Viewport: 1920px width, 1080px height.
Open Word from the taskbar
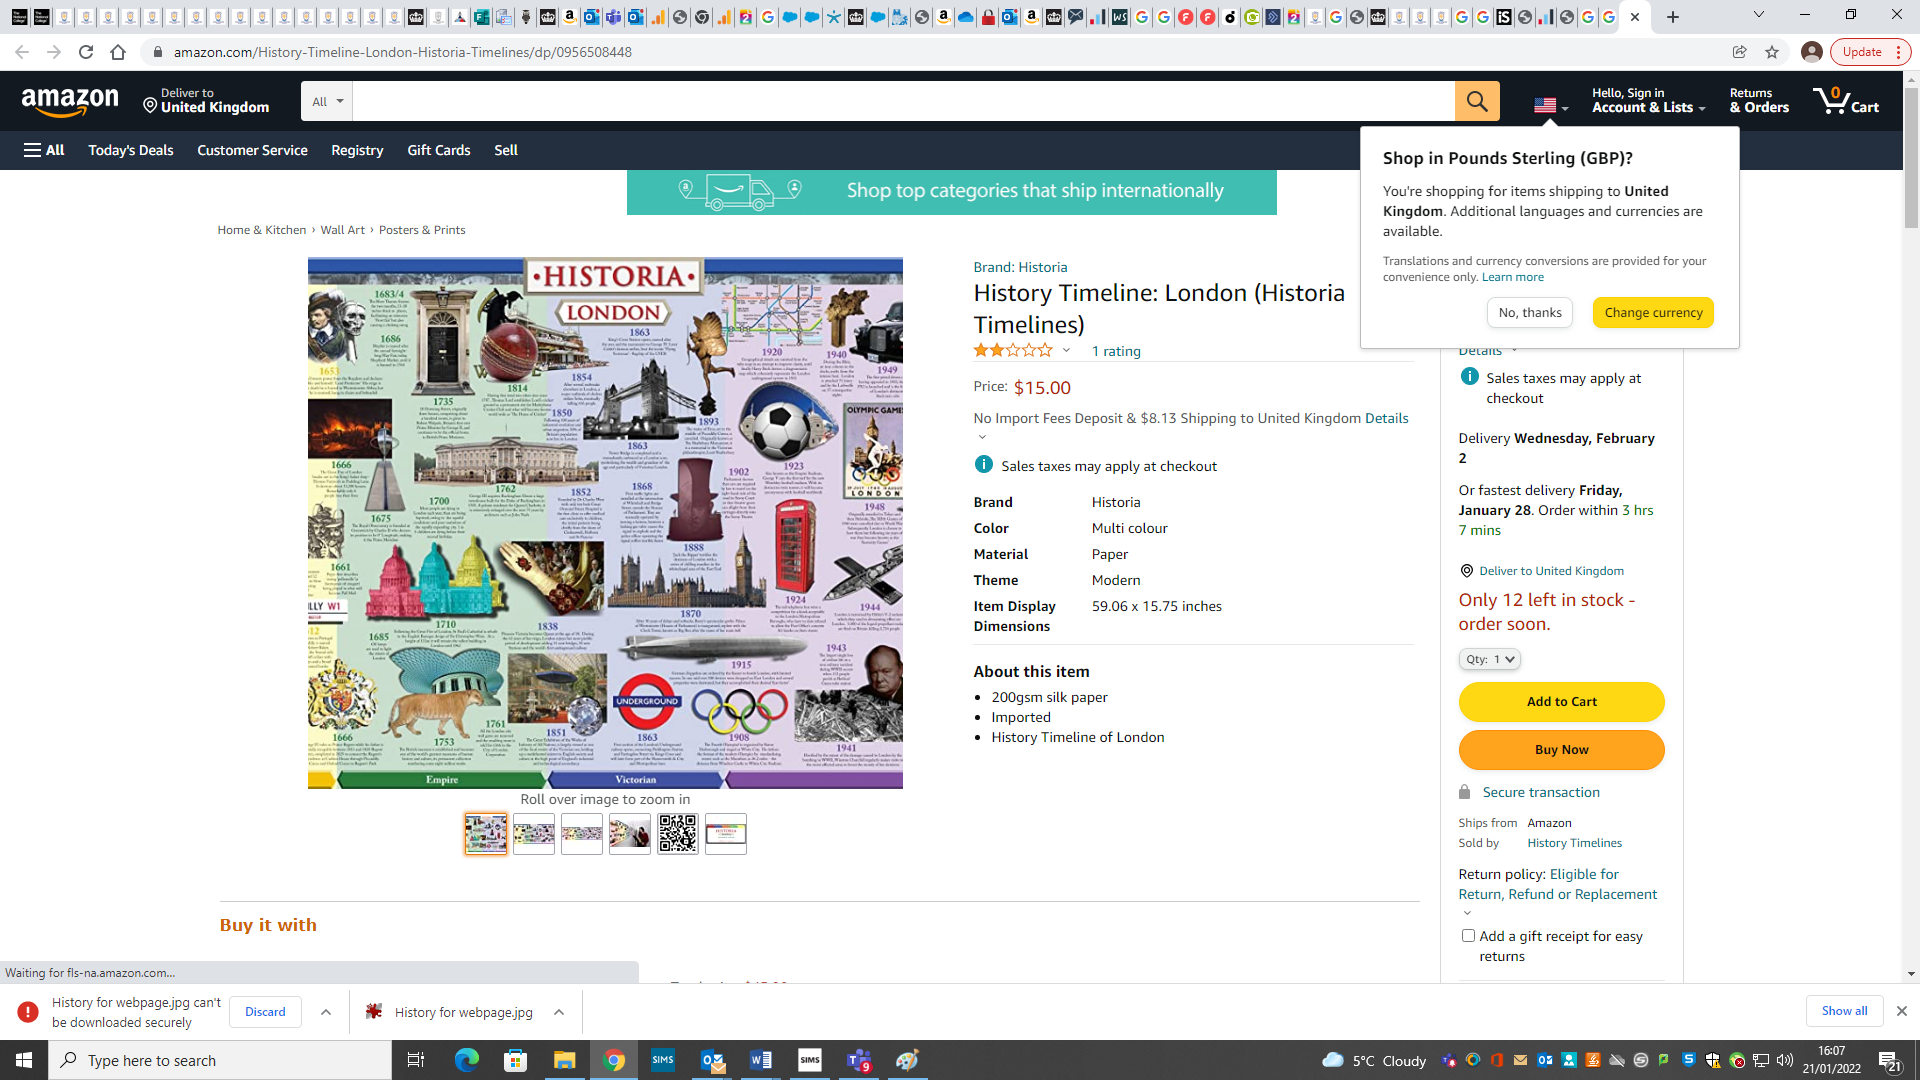(x=761, y=1060)
